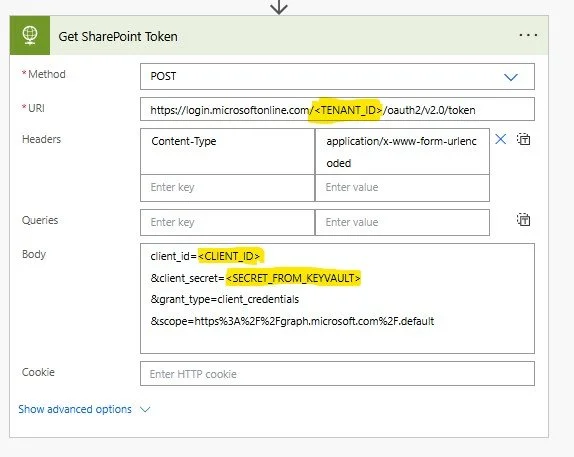574x457 pixels.
Task: Click the empty Headers Enter value field
Action: pyautogui.click(x=402, y=187)
